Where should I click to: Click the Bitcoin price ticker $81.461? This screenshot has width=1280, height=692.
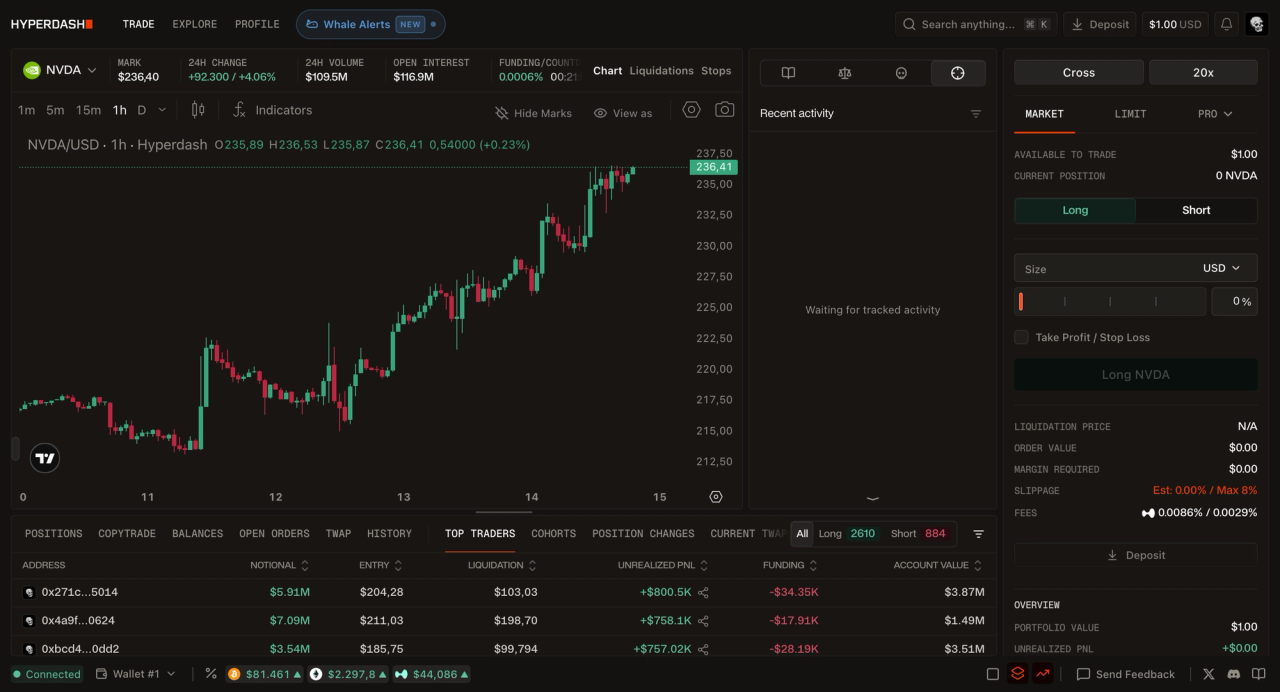[265, 674]
